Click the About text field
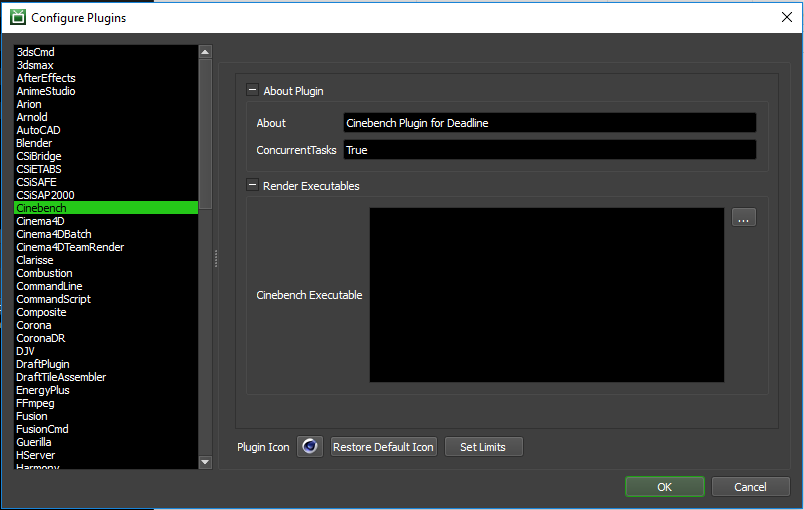Screen dimensions: 804x510 (x=550, y=123)
